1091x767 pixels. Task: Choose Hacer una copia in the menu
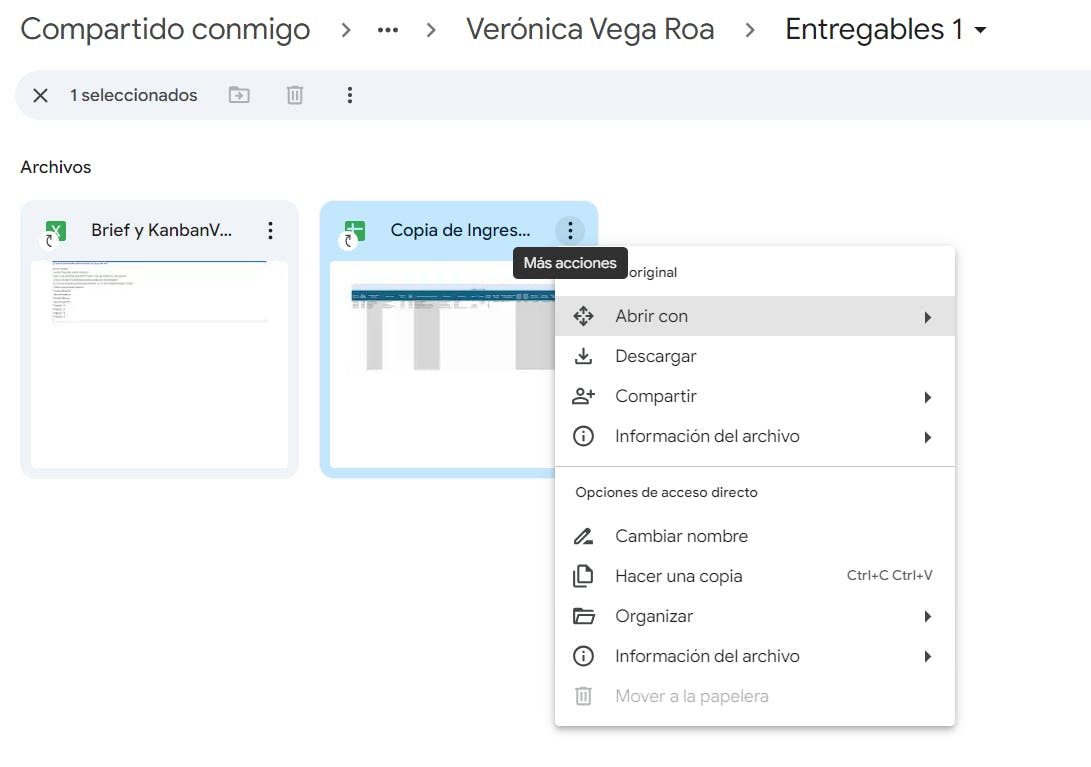coord(678,577)
